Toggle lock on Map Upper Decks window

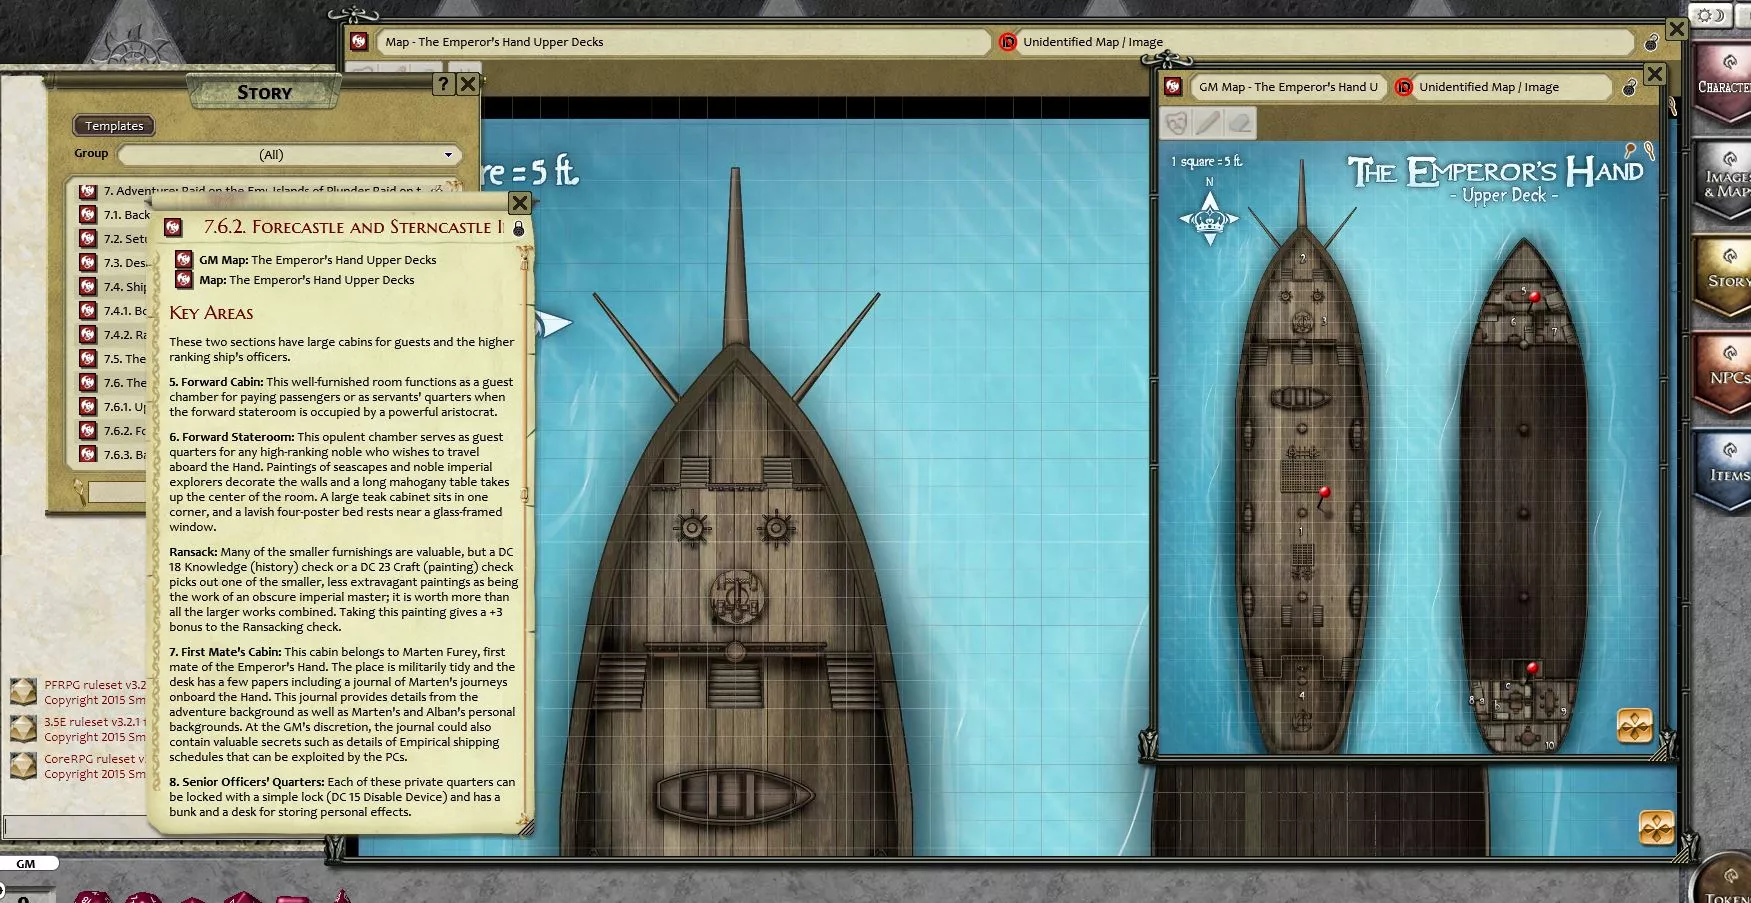tap(1652, 42)
